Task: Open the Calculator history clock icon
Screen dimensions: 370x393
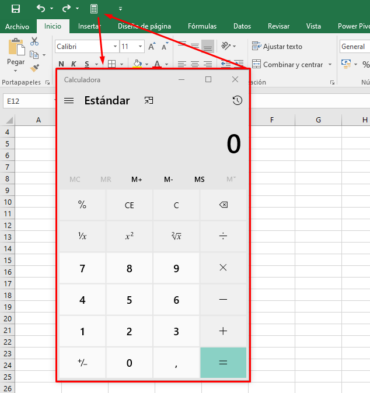Action: point(237,100)
